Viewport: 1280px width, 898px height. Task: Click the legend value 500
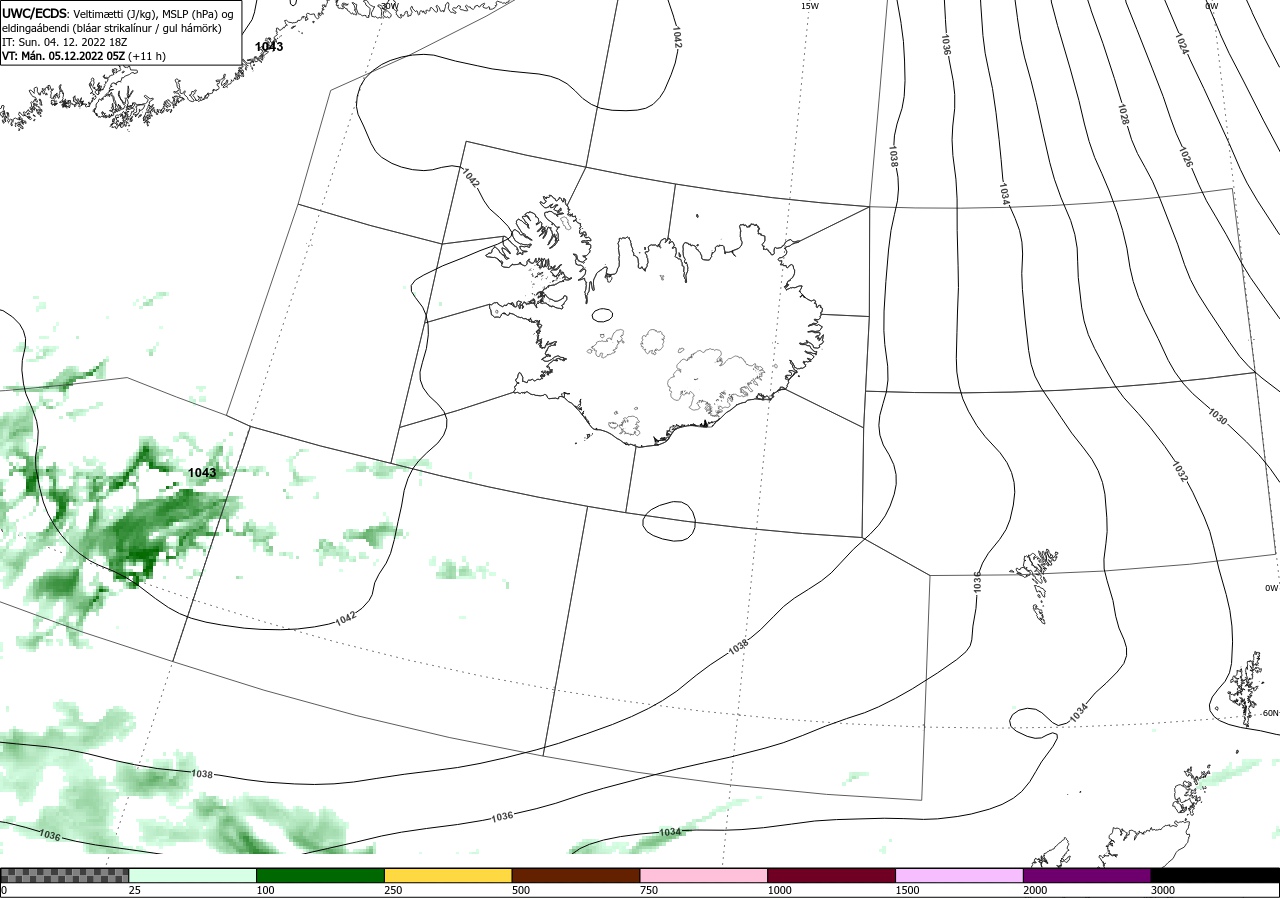[521, 890]
